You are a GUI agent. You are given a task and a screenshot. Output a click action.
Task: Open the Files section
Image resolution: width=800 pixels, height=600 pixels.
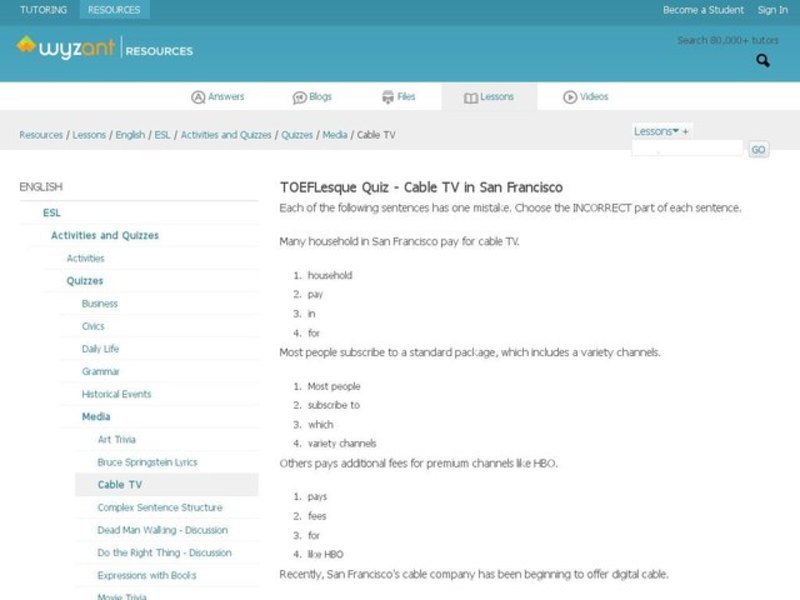click(x=398, y=97)
